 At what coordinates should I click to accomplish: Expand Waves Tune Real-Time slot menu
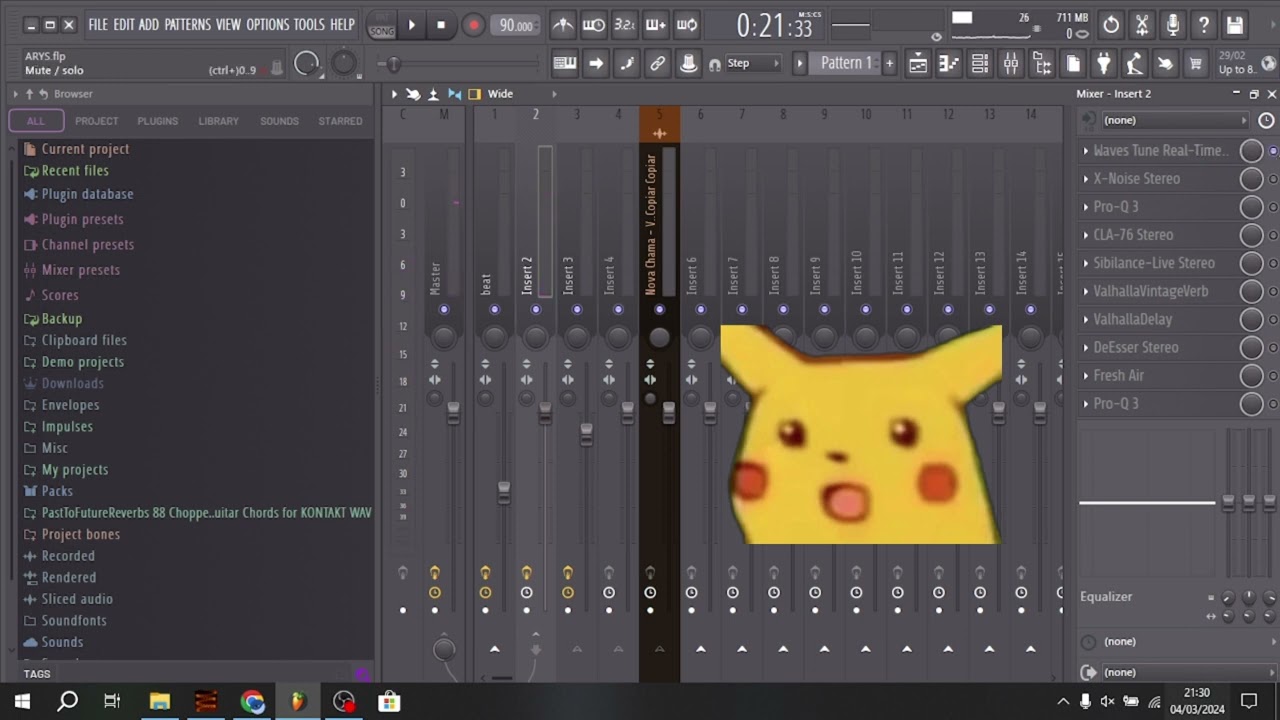click(1086, 151)
